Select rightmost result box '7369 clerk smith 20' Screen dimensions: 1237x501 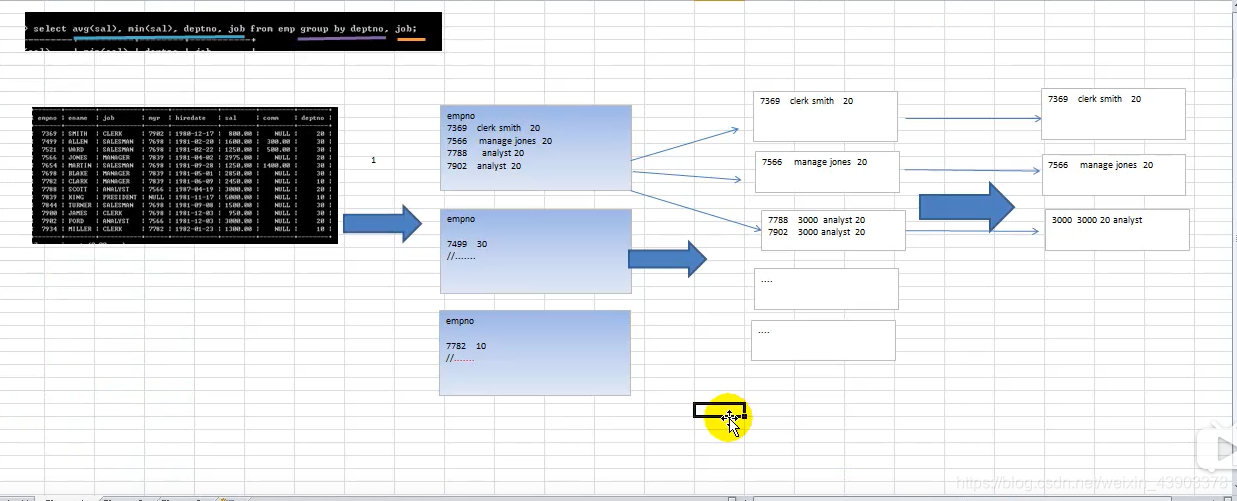pyautogui.click(x=1113, y=114)
